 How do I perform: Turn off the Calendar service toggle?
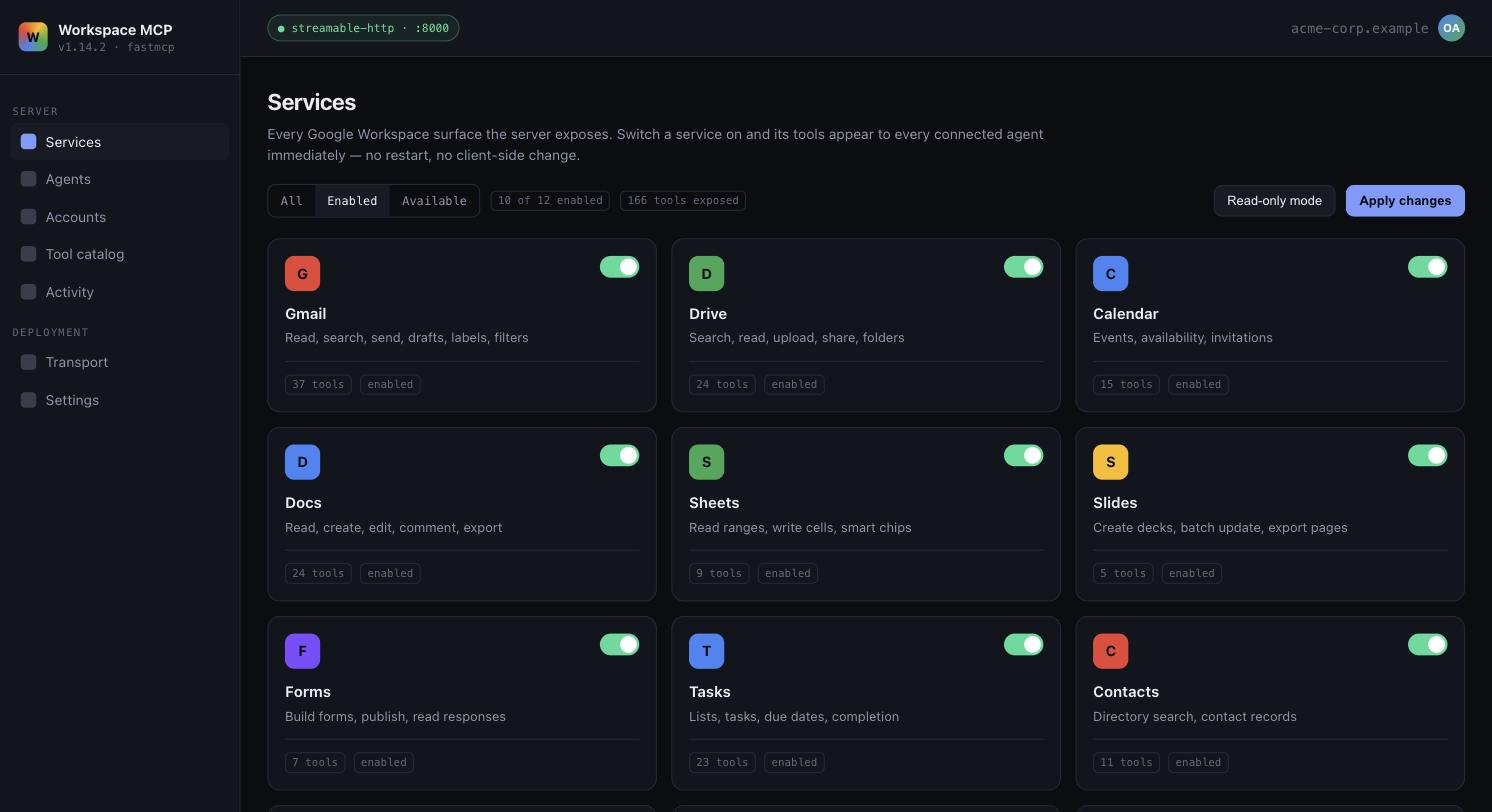tap(1427, 267)
